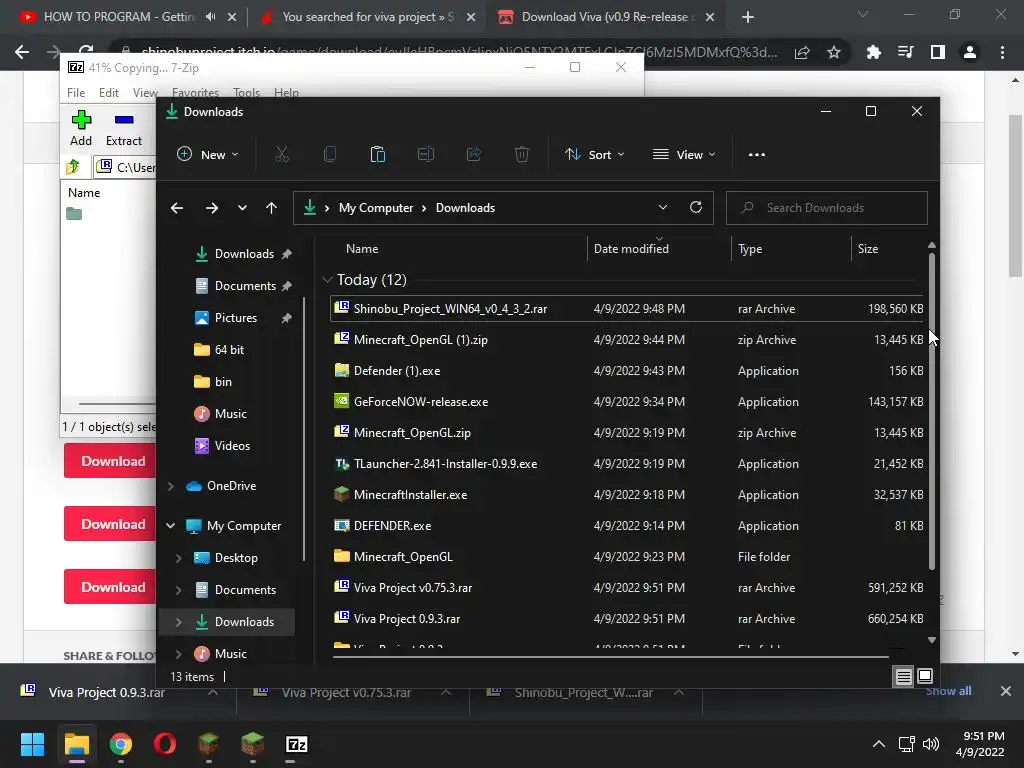
Task: Open the 7-Zip Tools menu
Action: click(x=246, y=93)
